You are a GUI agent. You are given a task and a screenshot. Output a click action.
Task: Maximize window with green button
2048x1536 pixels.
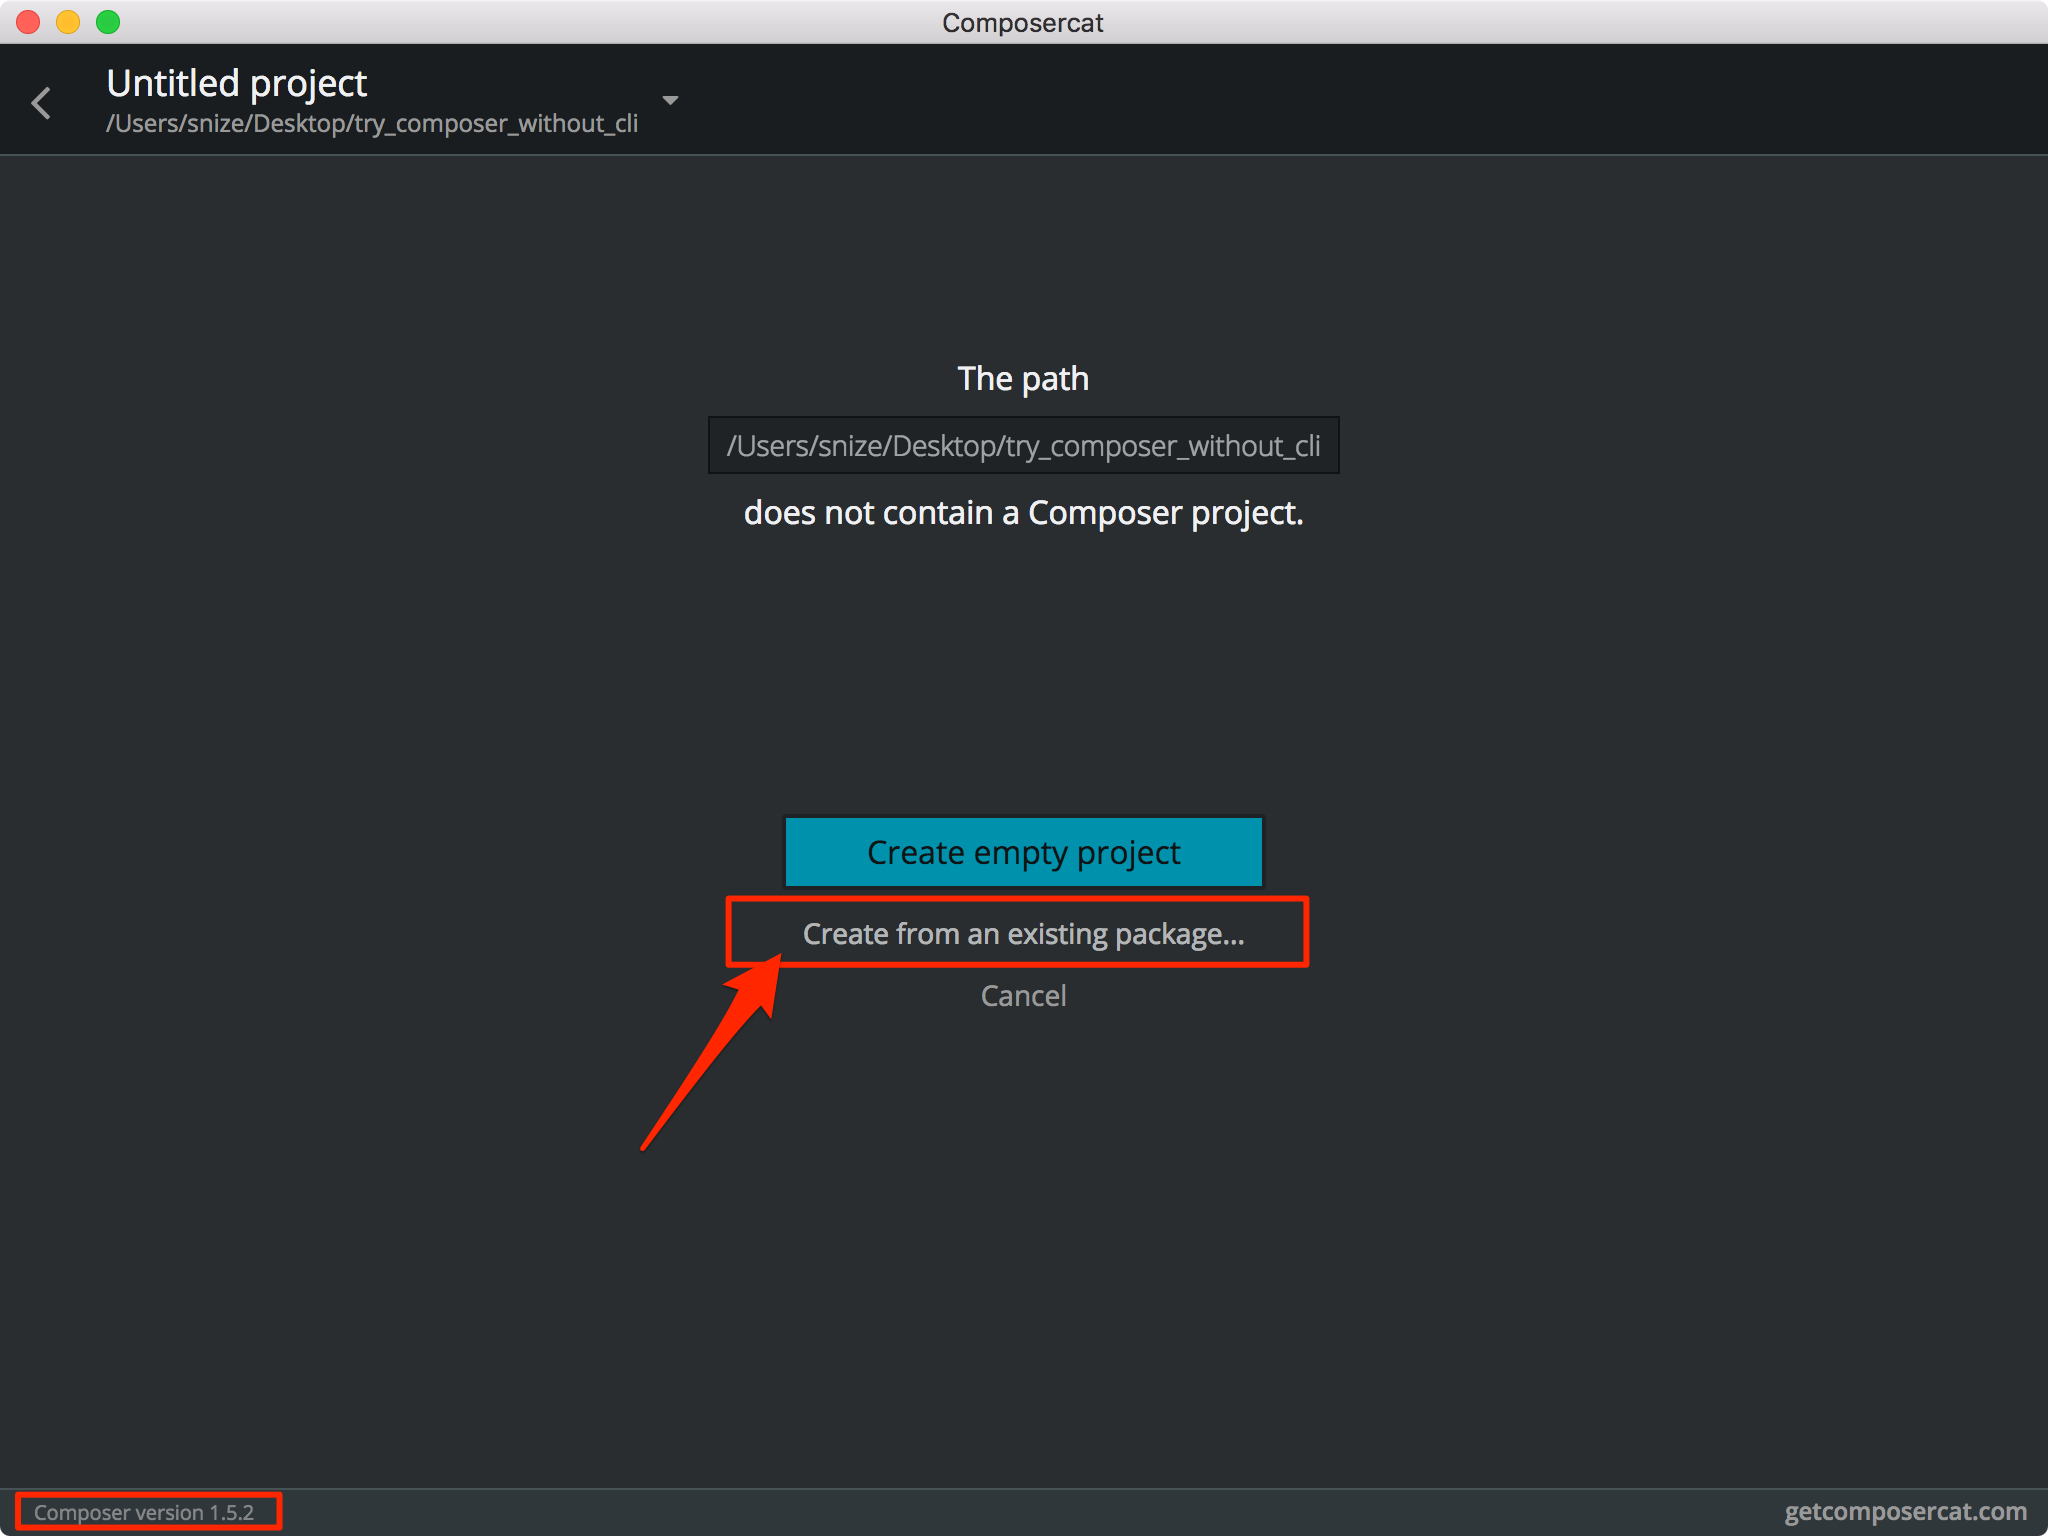click(108, 22)
